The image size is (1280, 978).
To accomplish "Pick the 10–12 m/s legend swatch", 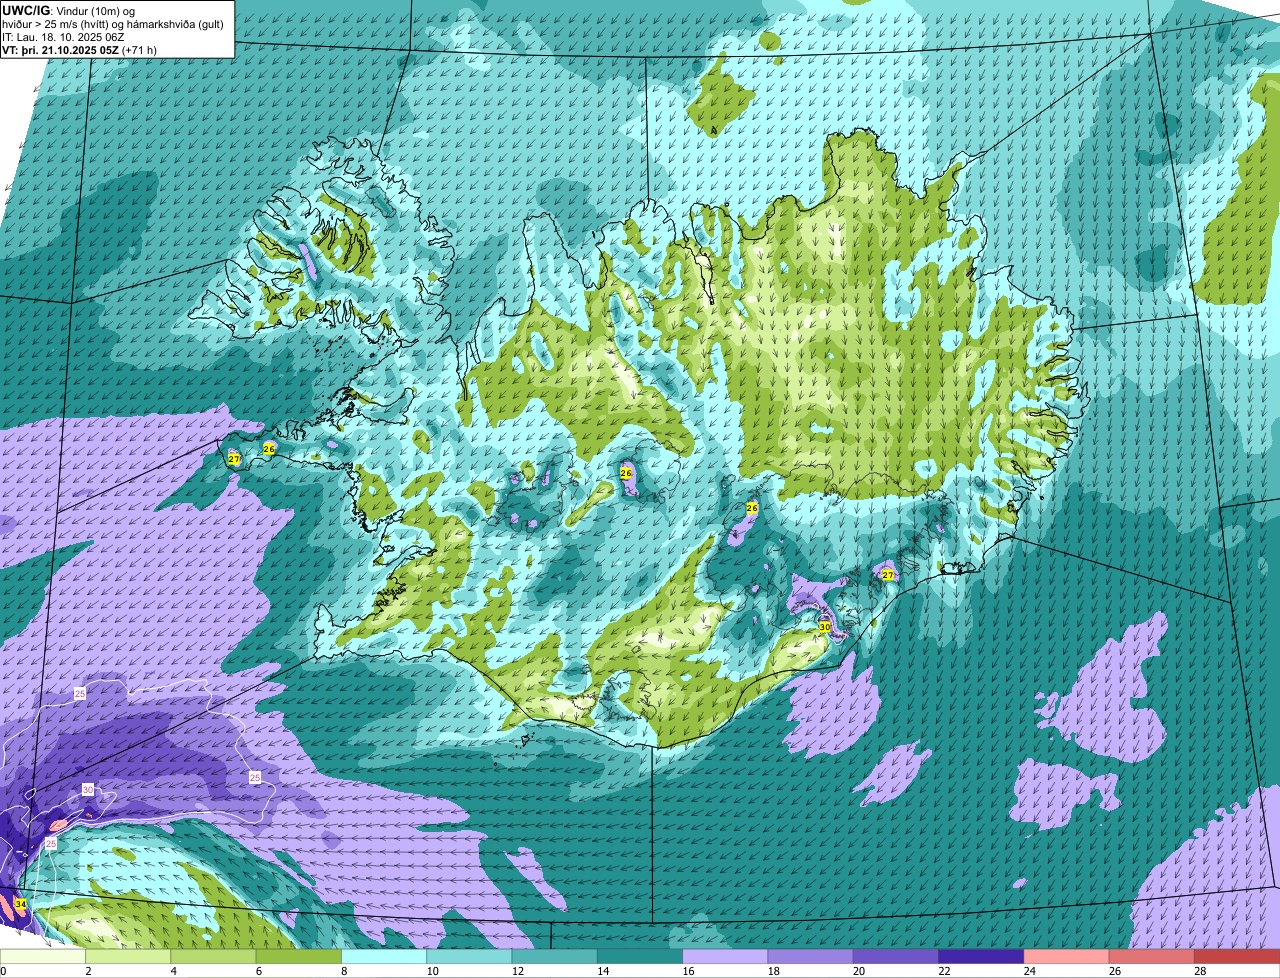I will pyautogui.click(x=469, y=956).
